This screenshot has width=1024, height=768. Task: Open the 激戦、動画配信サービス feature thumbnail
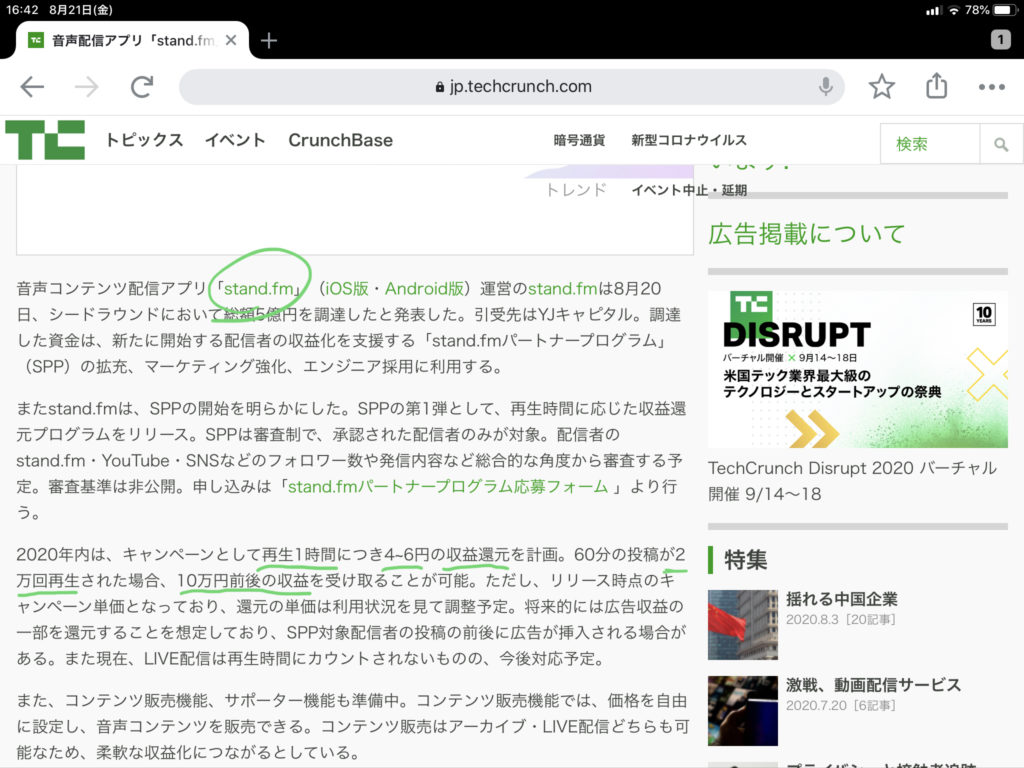tap(743, 711)
